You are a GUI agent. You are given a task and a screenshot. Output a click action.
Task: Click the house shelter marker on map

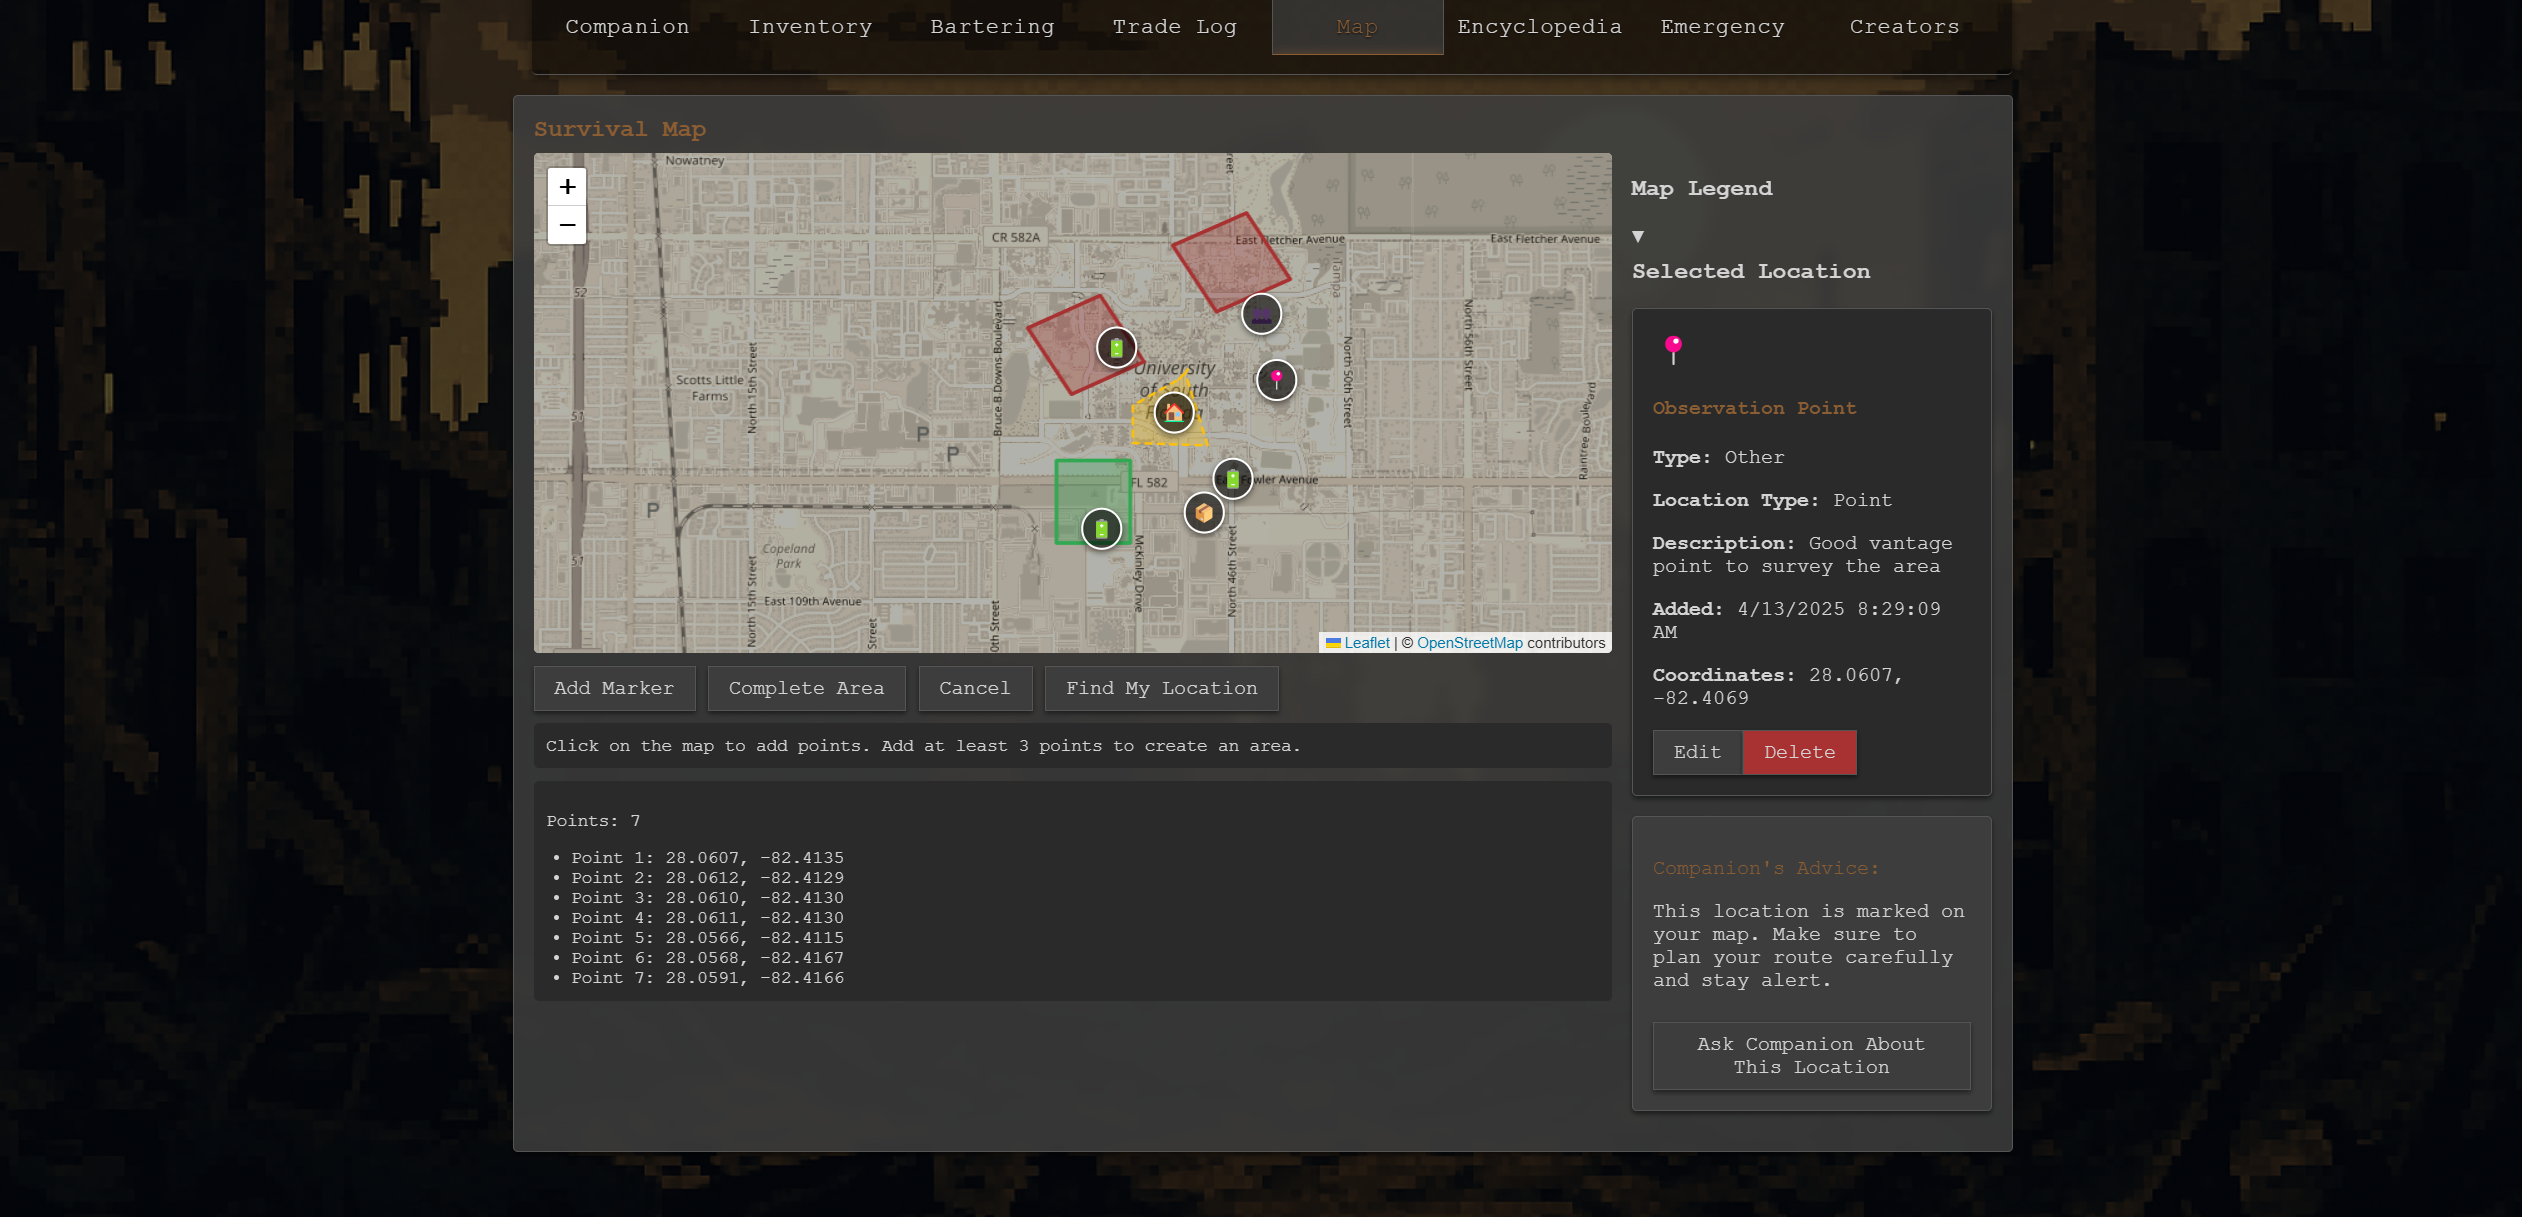(1173, 413)
